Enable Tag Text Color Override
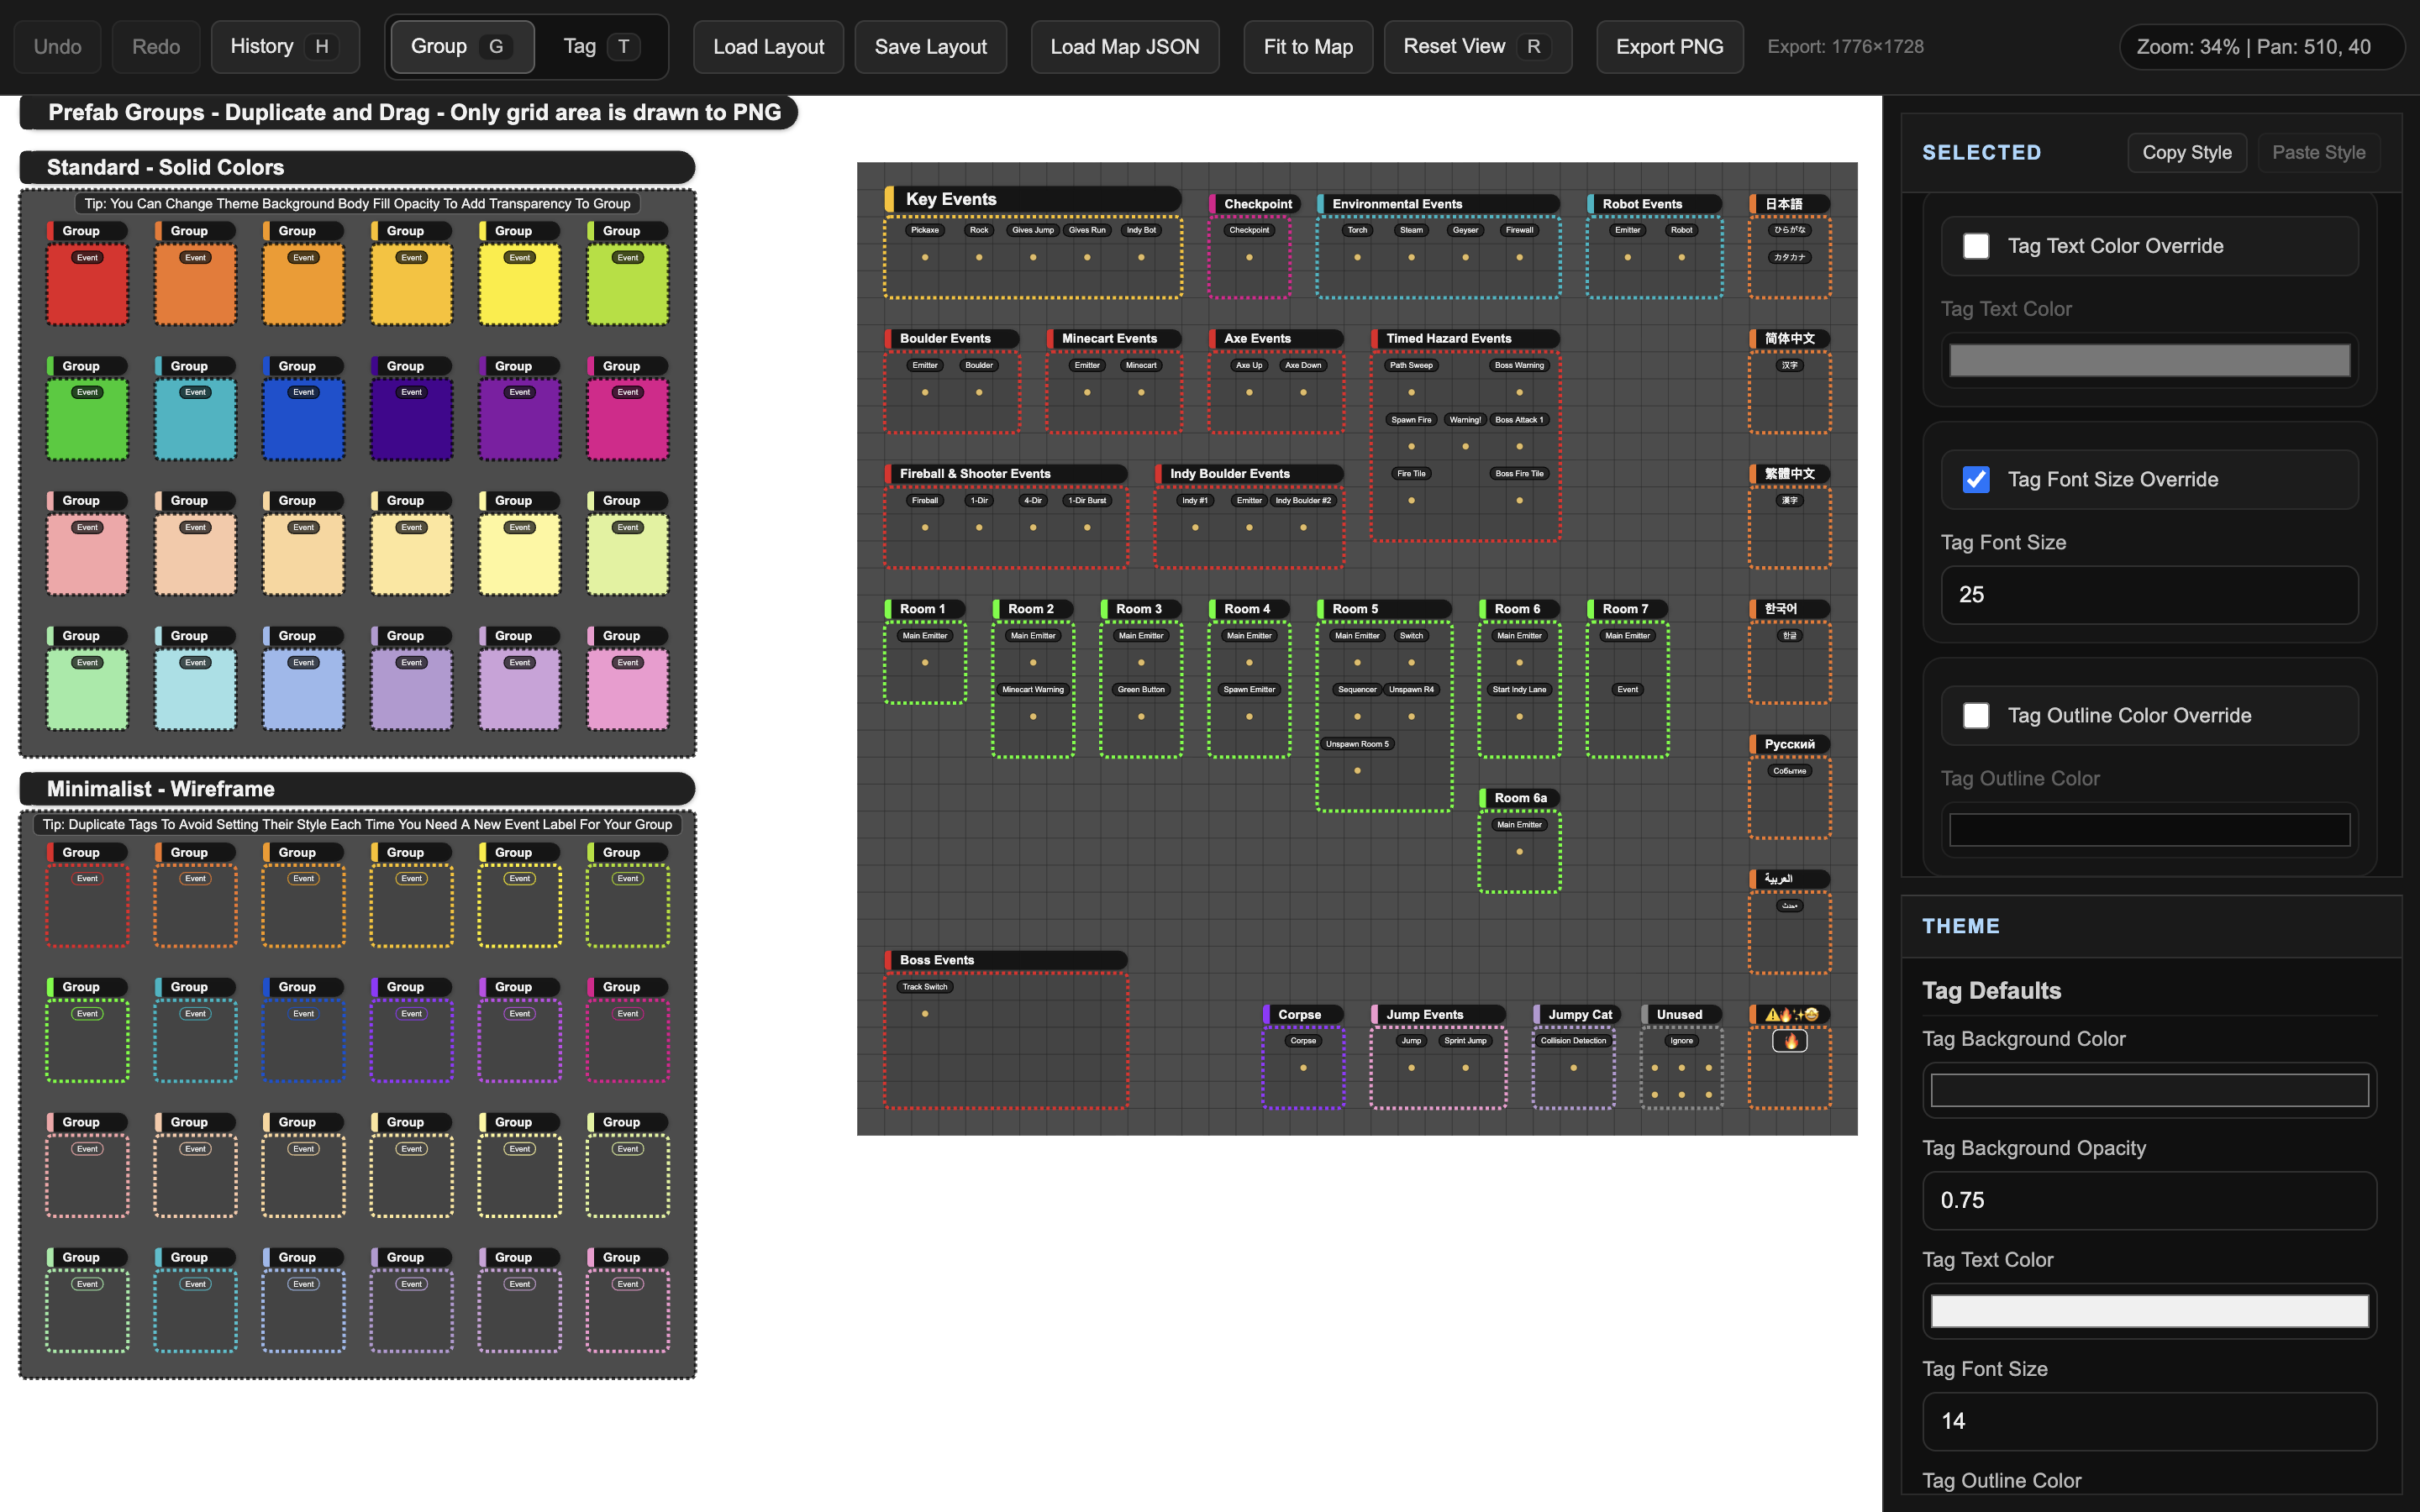The width and height of the screenshot is (2420, 1512). pos(1976,246)
